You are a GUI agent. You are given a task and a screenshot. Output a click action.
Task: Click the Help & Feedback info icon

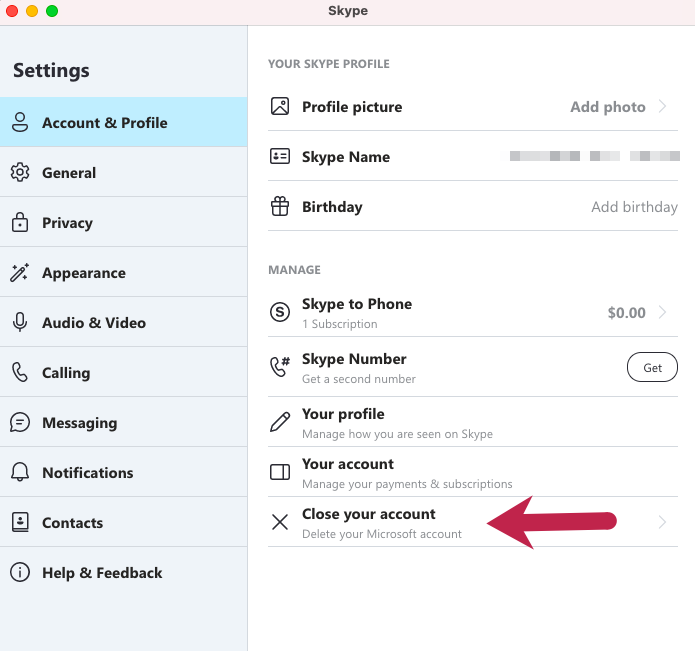pos(20,572)
